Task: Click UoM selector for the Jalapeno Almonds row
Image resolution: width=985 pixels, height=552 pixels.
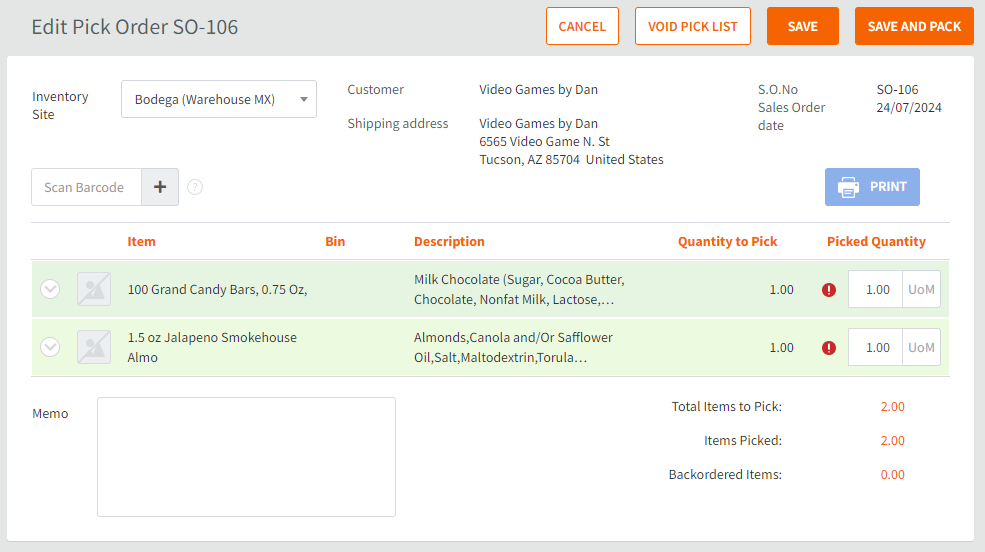Action: click(x=921, y=348)
